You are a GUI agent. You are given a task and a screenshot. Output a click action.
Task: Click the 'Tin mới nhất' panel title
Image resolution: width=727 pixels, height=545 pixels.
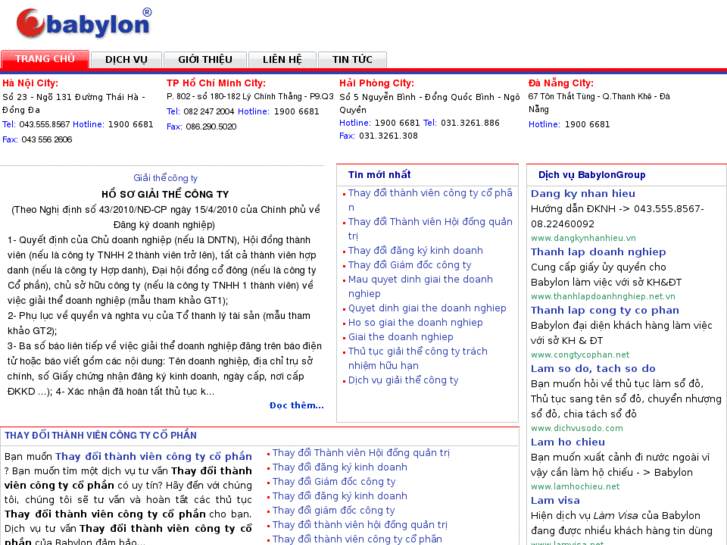click(379, 175)
